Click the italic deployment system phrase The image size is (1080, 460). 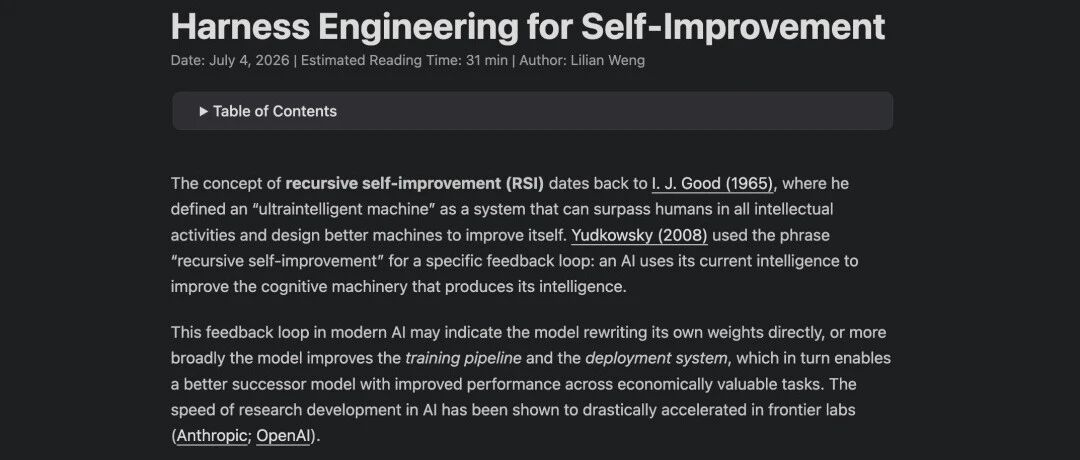(656, 359)
